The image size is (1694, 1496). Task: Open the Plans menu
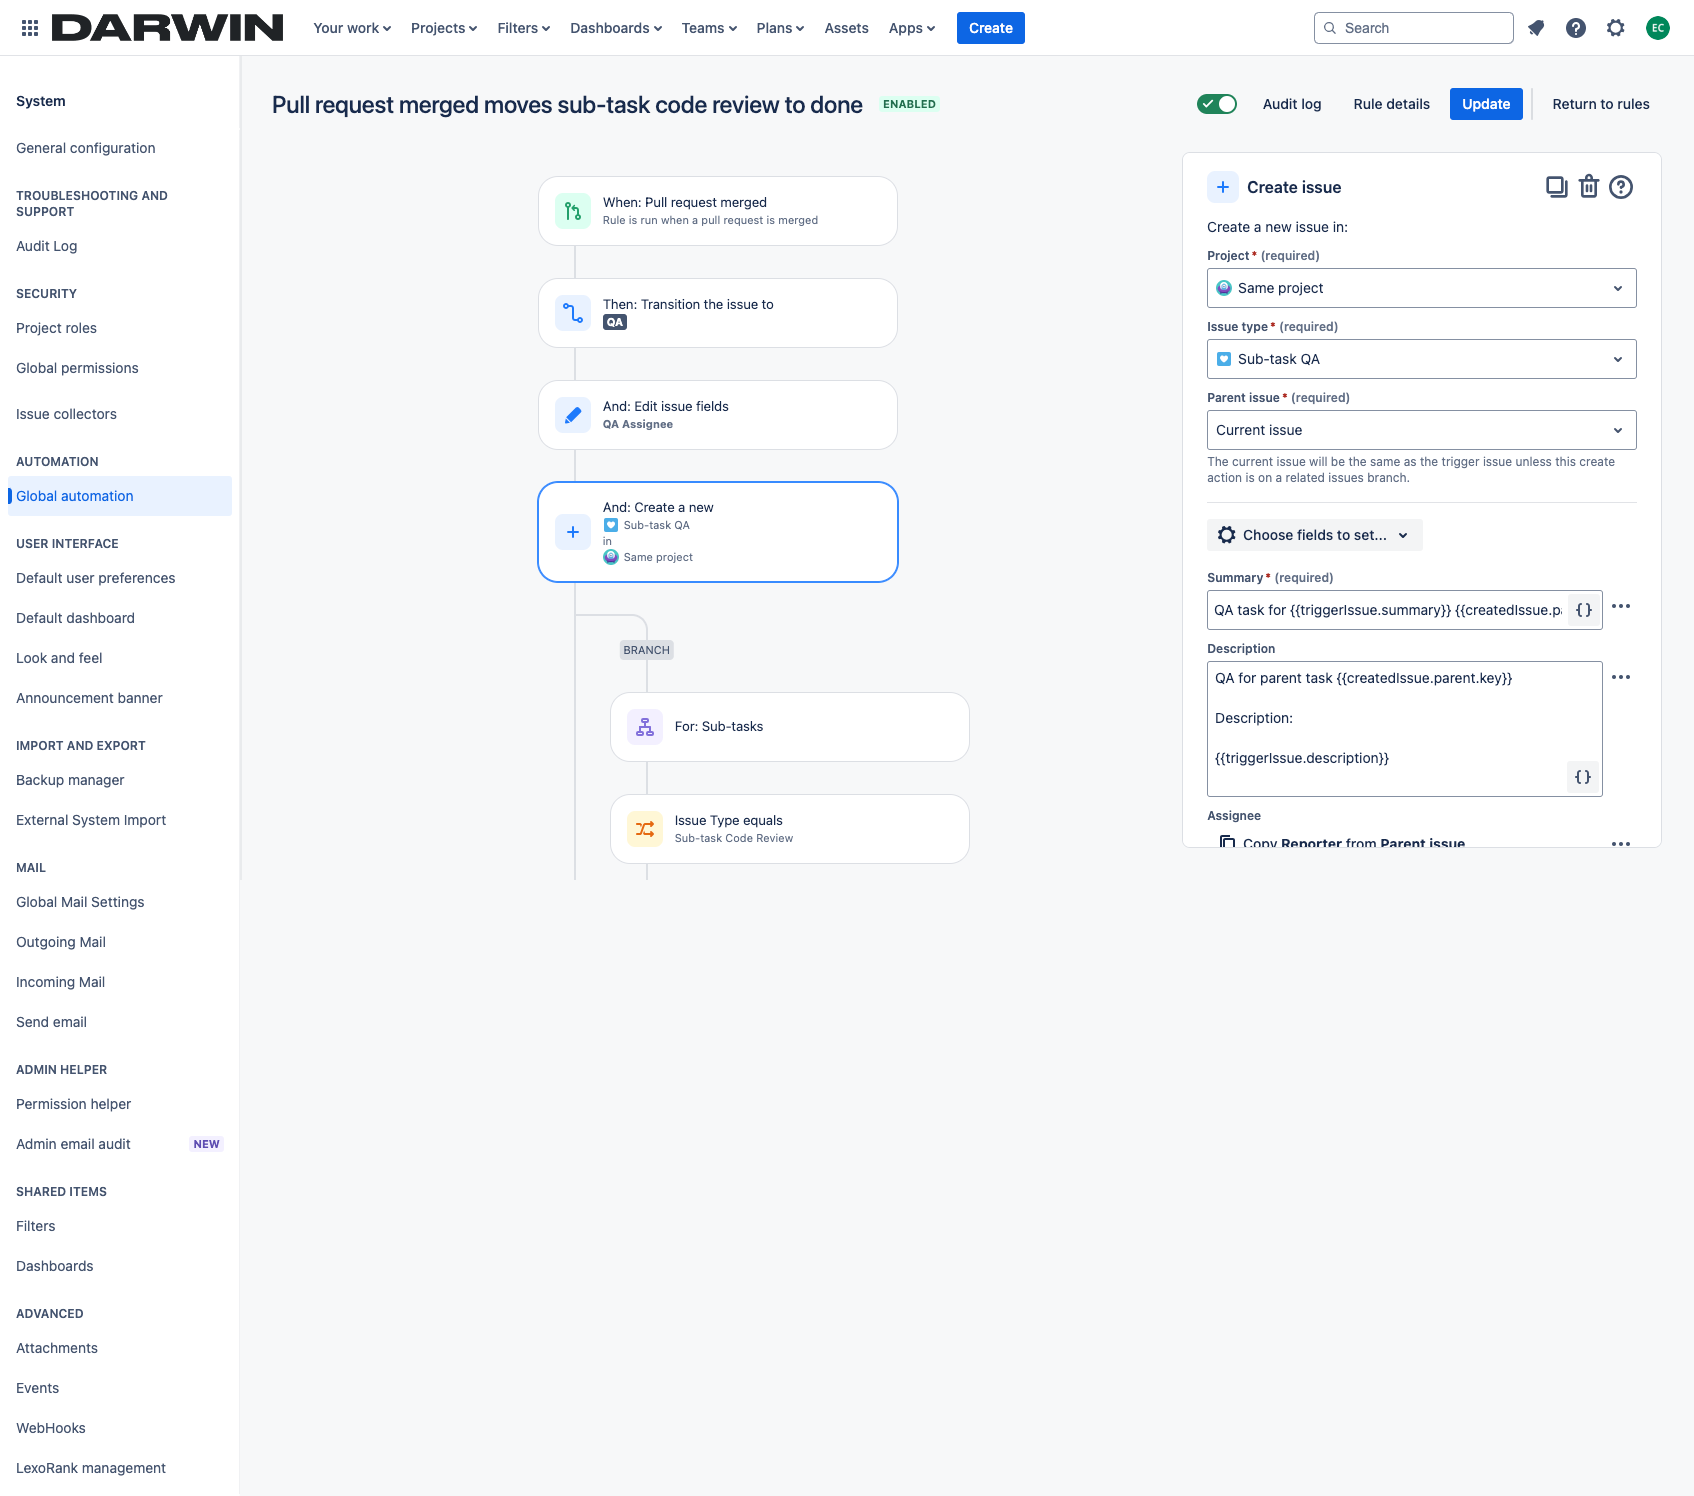780,28
